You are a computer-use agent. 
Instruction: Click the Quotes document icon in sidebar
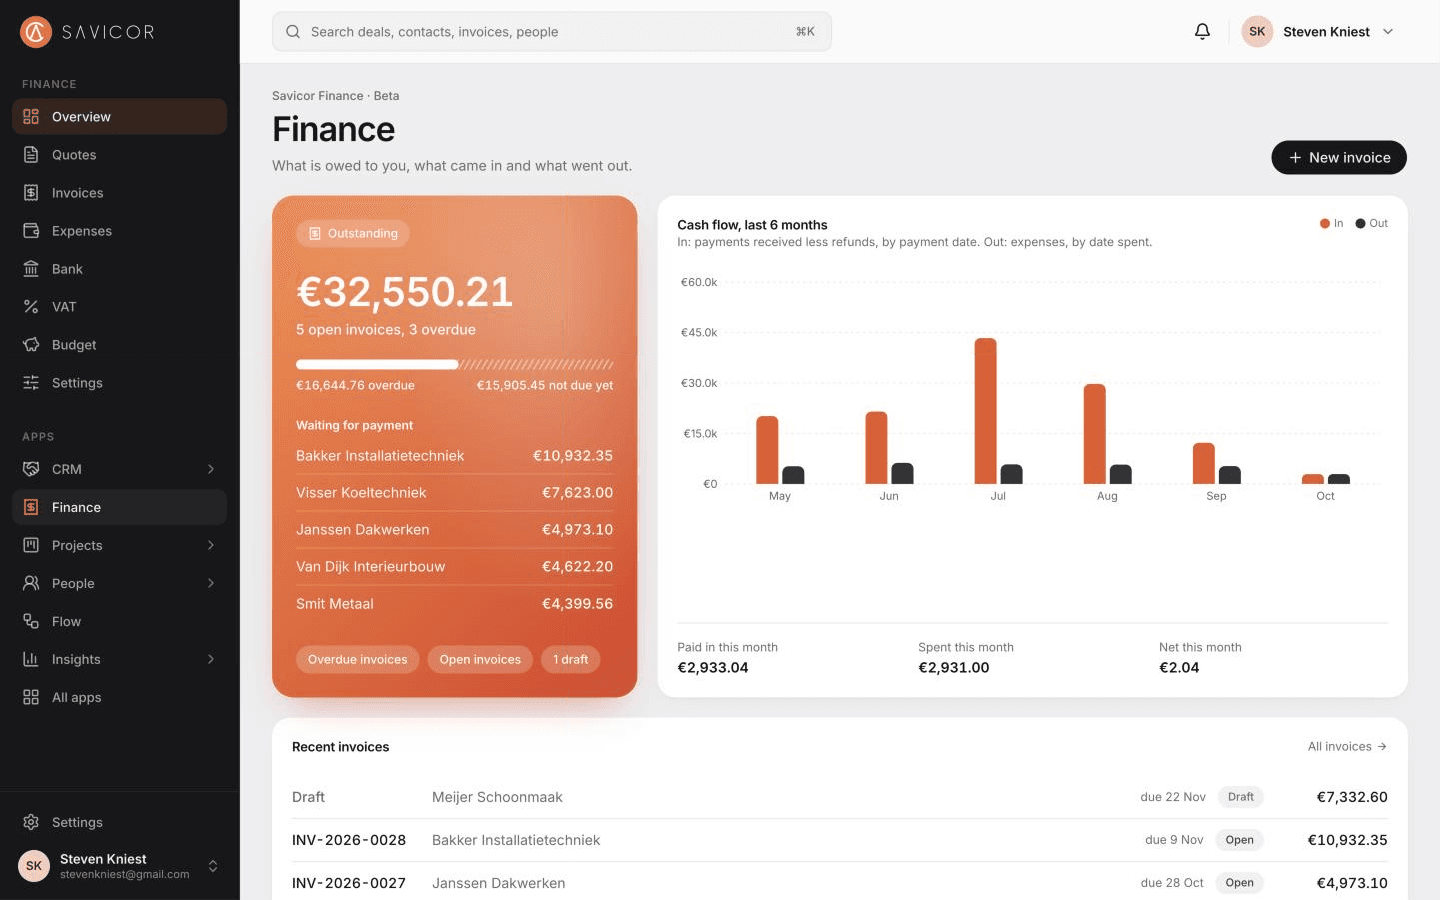pyautogui.click(x=31, y=155)
